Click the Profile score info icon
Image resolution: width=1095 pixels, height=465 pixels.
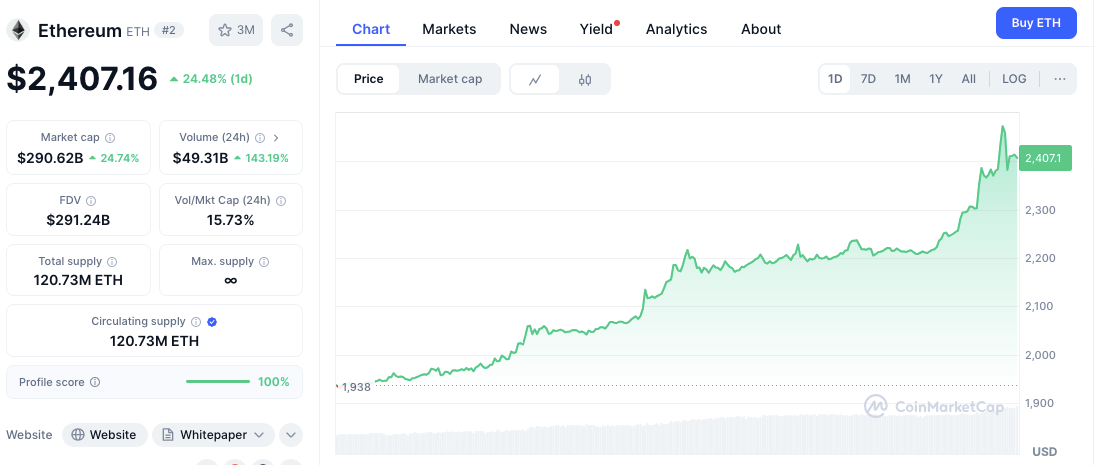(x=95, y=382)
